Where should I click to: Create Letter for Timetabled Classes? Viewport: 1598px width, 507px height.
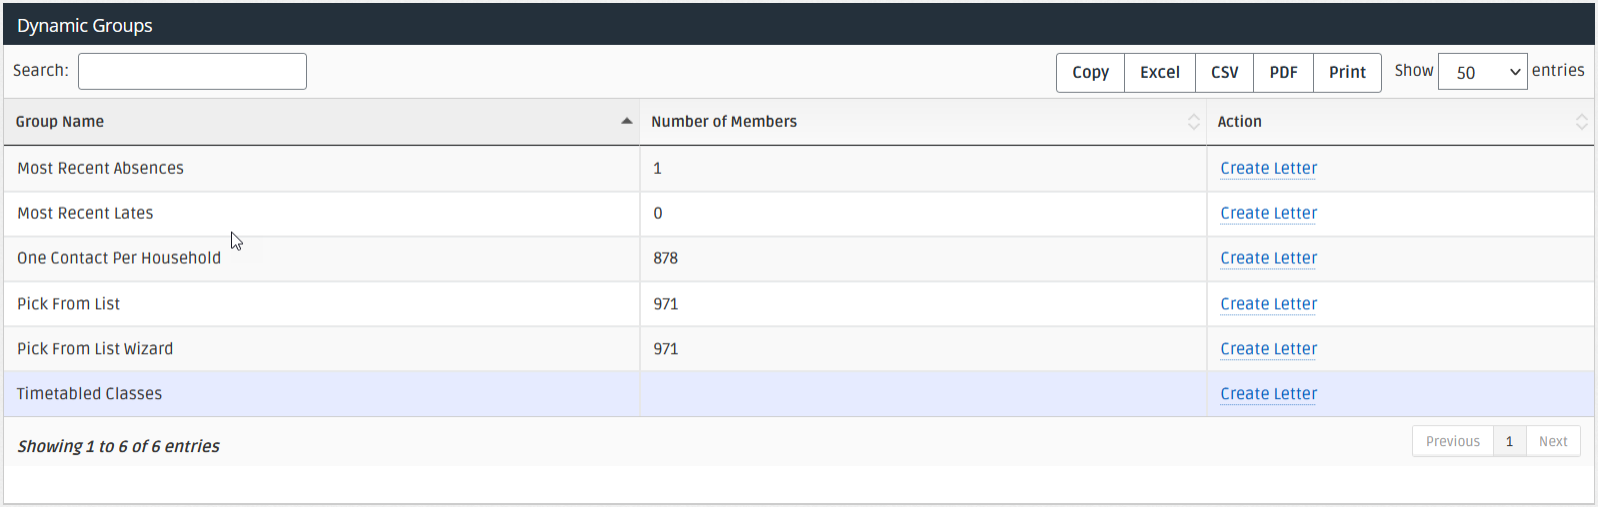tap(1268, 394)
